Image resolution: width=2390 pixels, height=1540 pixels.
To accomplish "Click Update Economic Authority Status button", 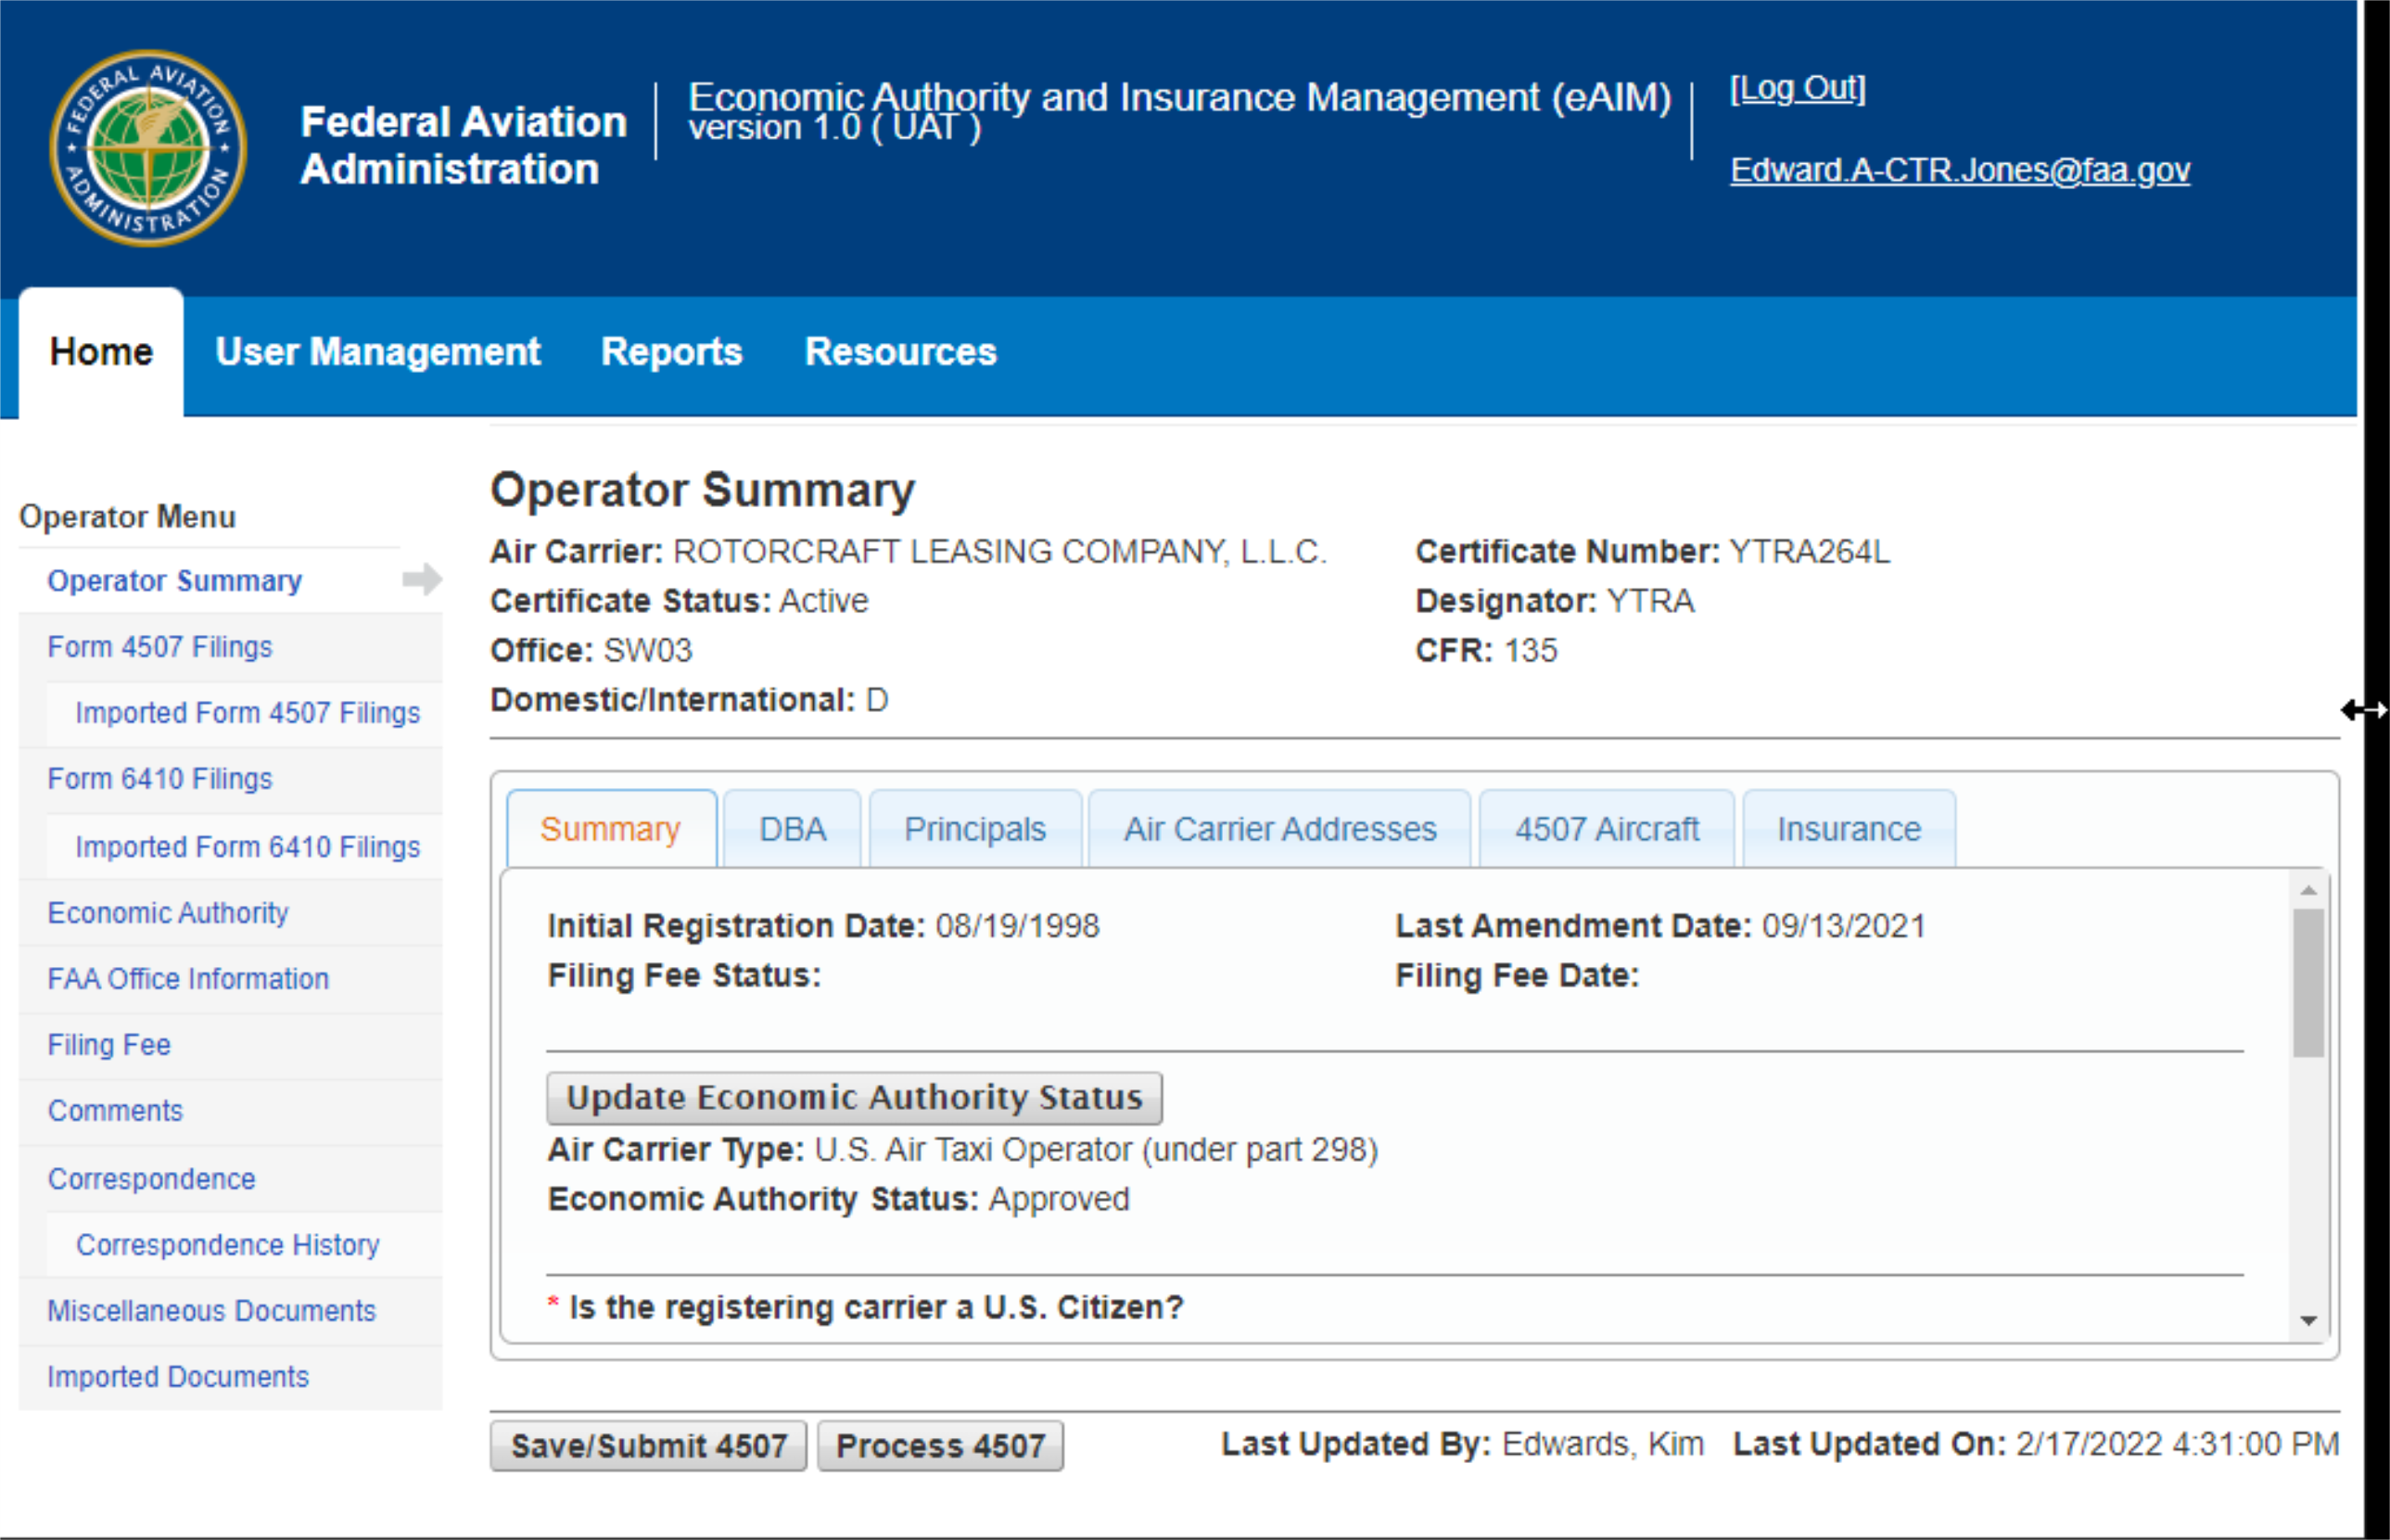I will tap(854, 1098).
